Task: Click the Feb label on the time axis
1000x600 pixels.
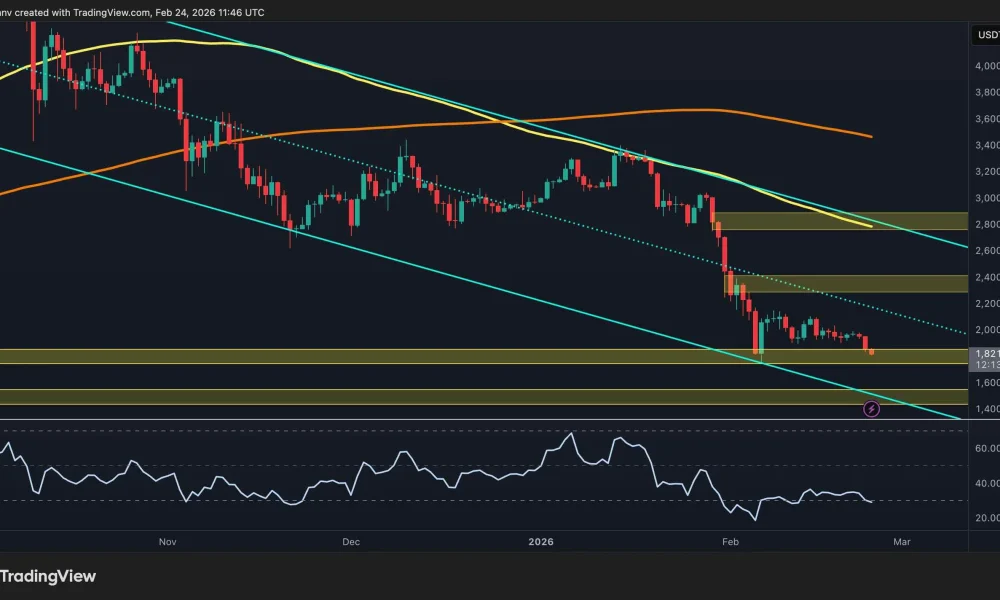Action: [730, 541]
